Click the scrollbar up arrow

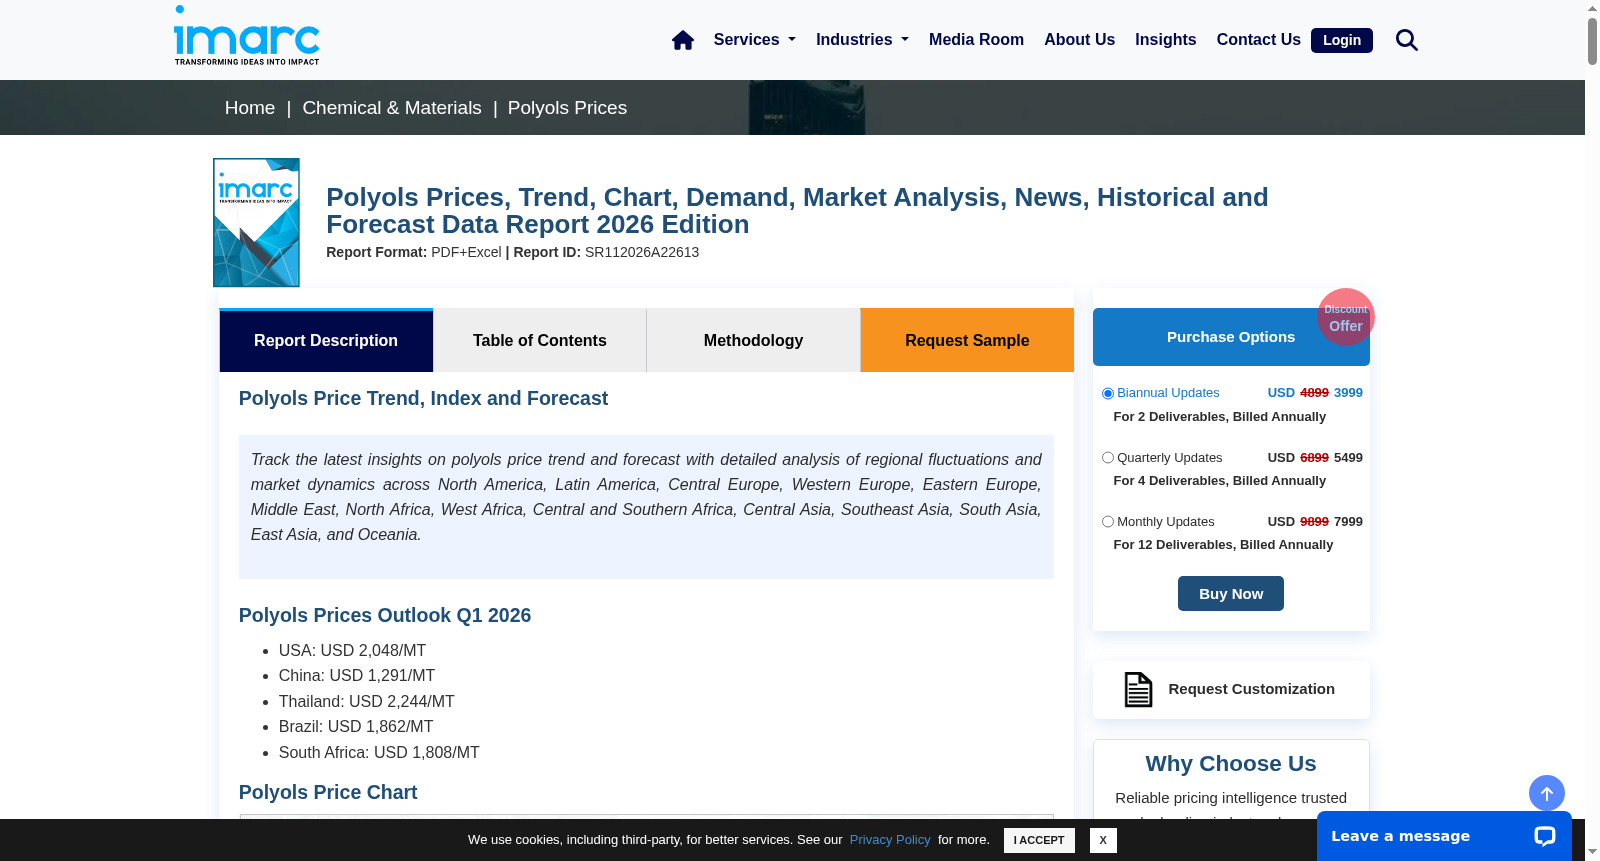1592,8
